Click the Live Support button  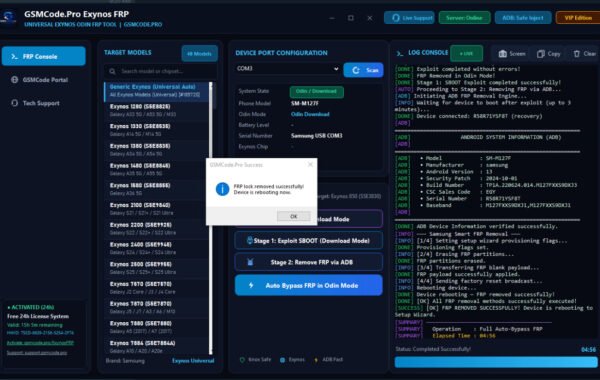(x=409, y=18)
